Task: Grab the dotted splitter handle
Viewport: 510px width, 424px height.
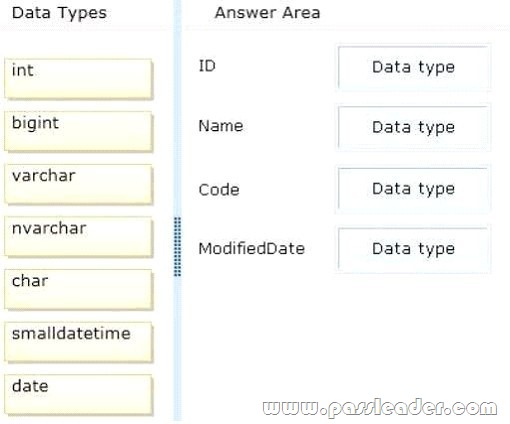Action: pyautogui.click(x=178, y=247)
